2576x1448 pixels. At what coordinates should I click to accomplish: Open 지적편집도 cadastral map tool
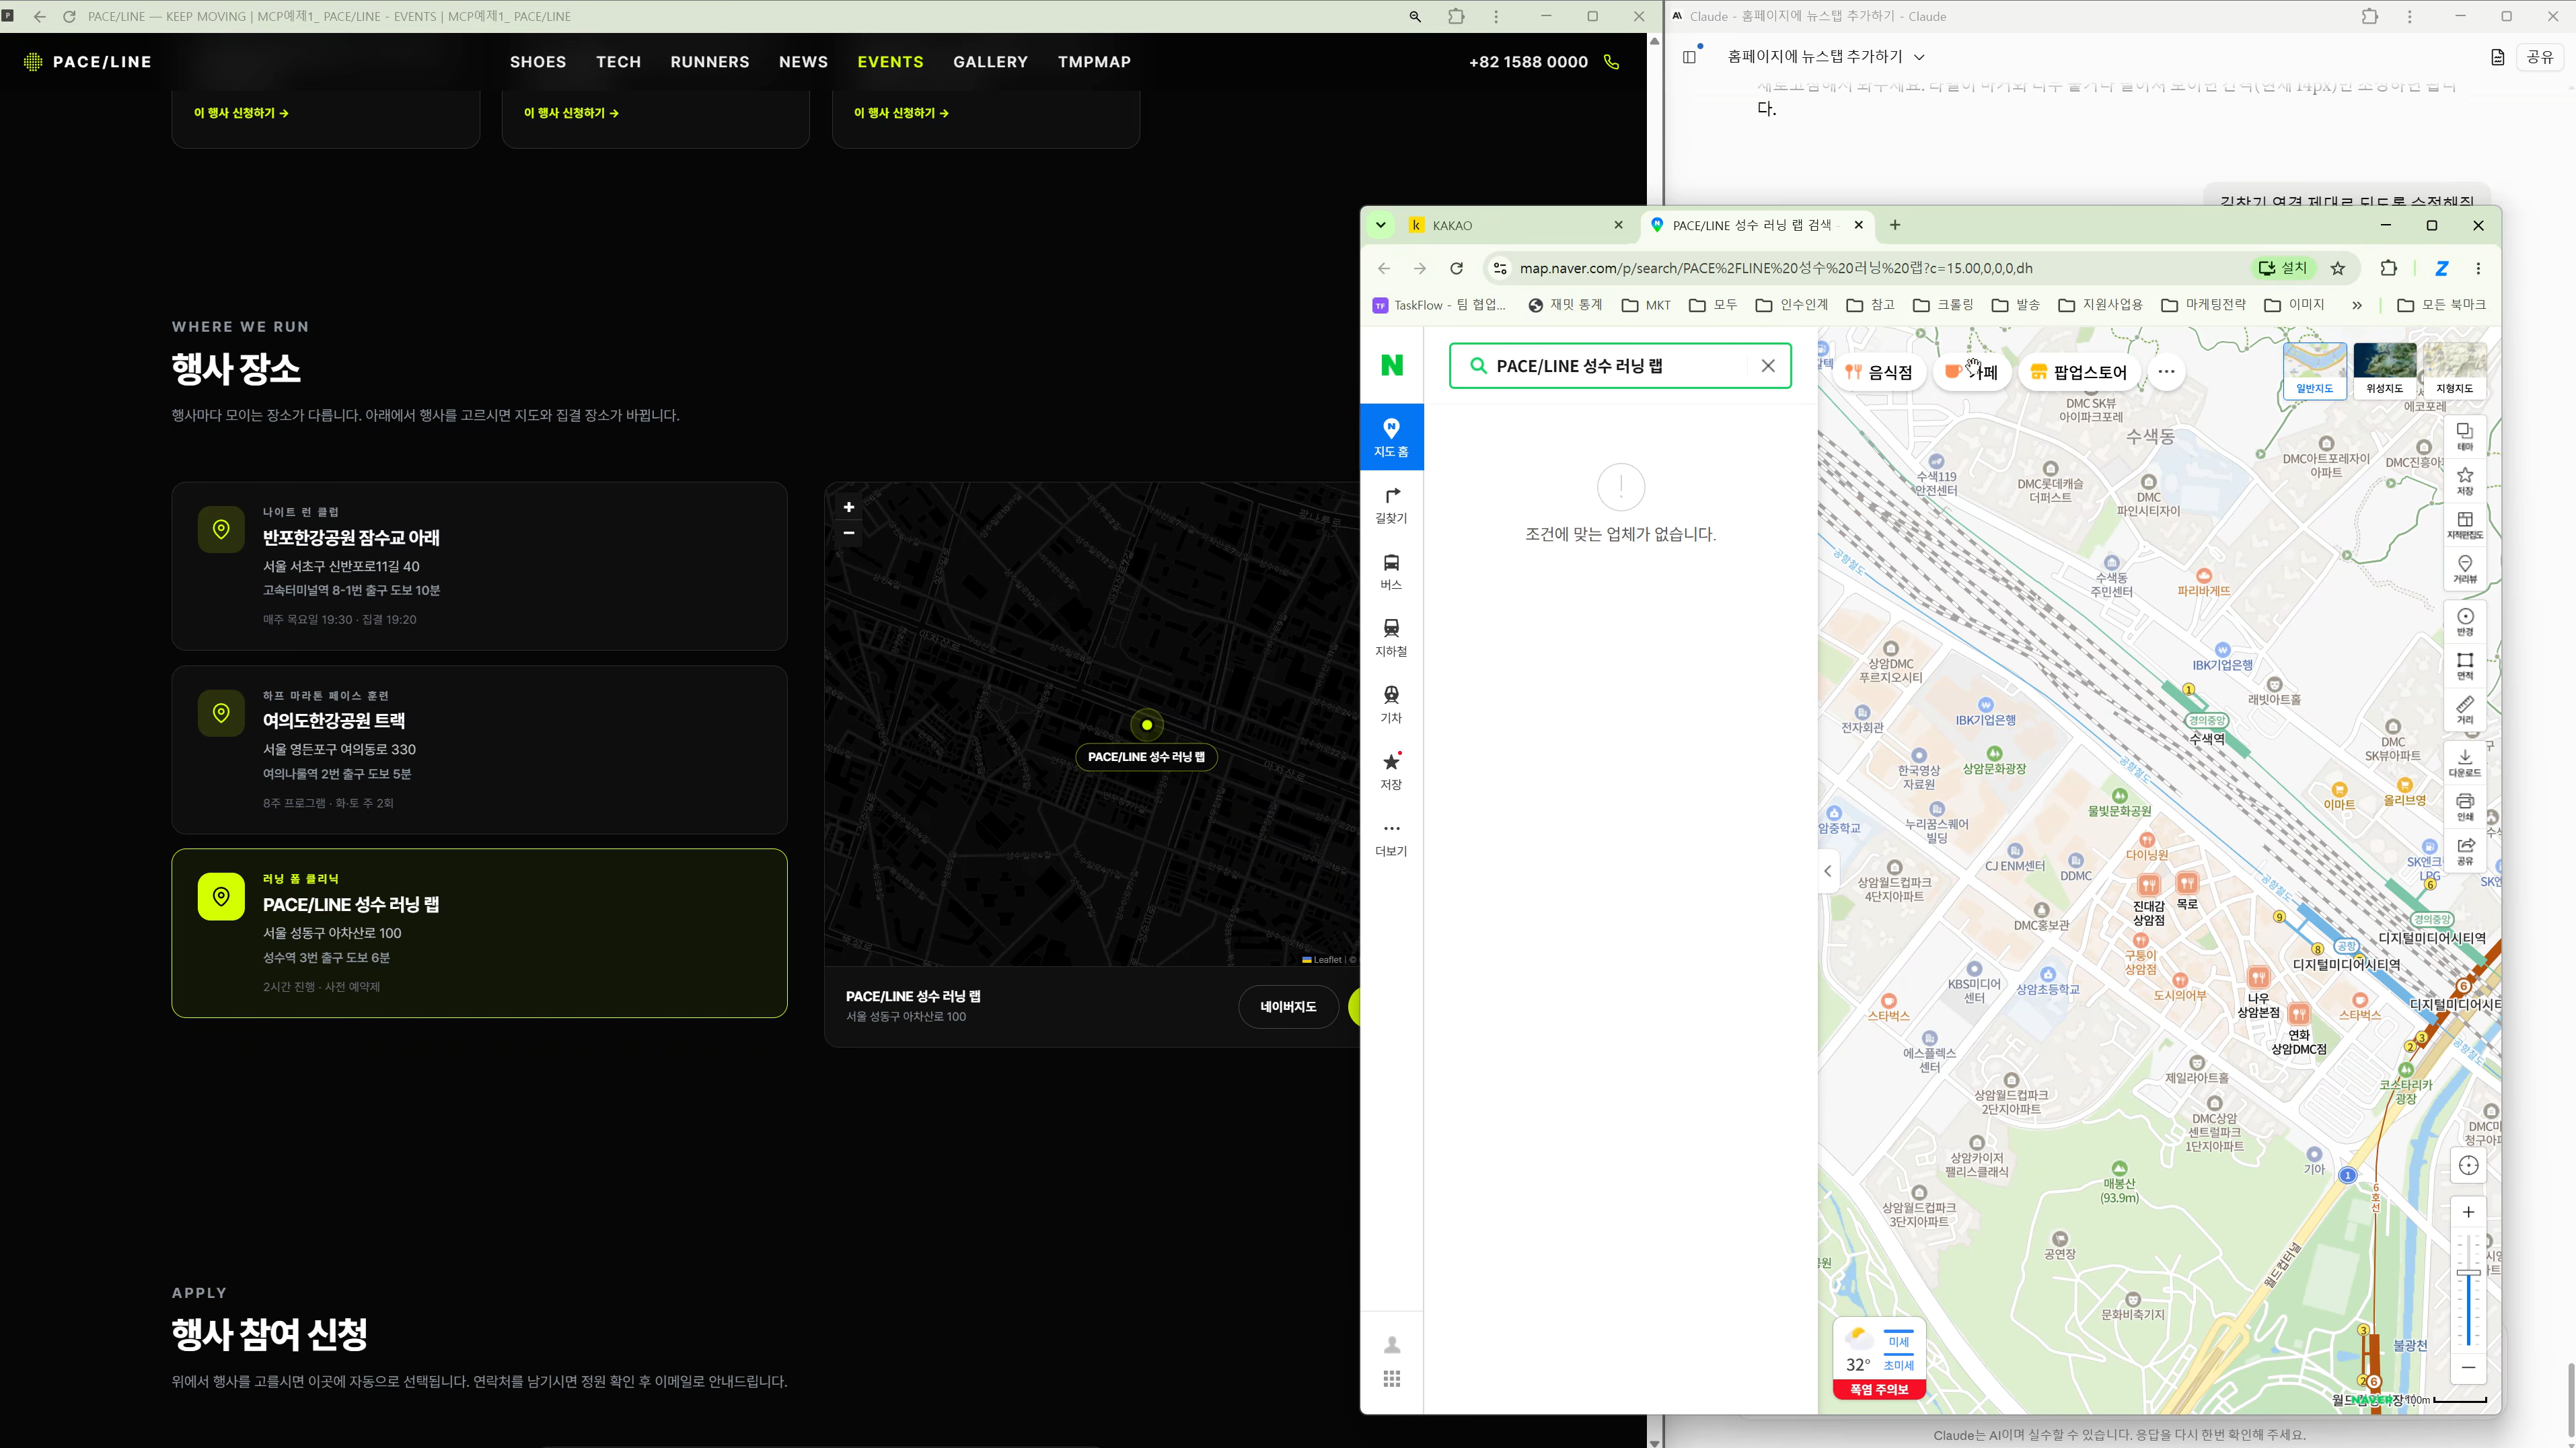click(x=2465, y=525)
